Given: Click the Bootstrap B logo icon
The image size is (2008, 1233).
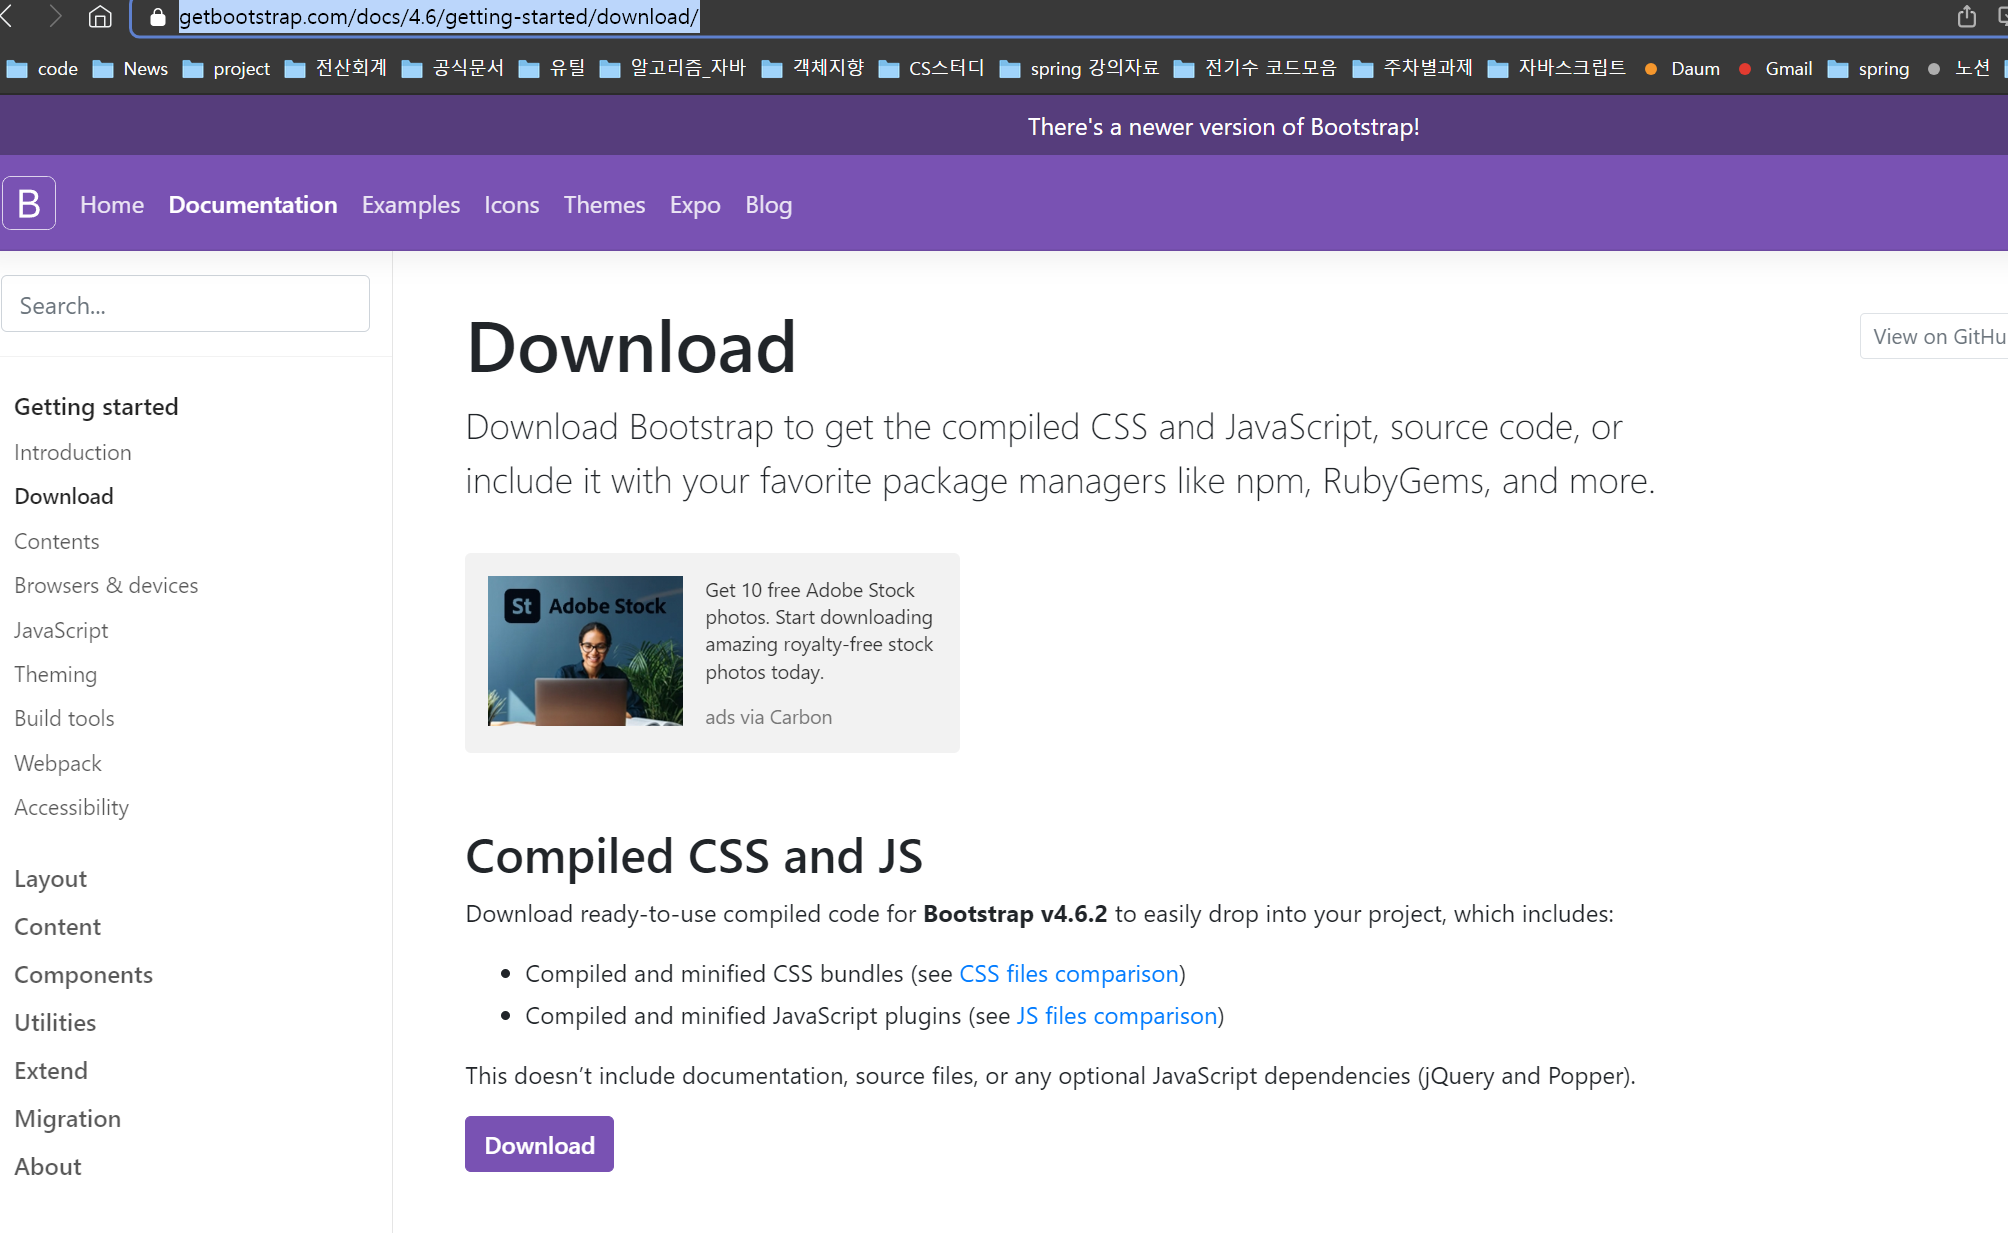Looking at the screenshot, I should (29, 204).
